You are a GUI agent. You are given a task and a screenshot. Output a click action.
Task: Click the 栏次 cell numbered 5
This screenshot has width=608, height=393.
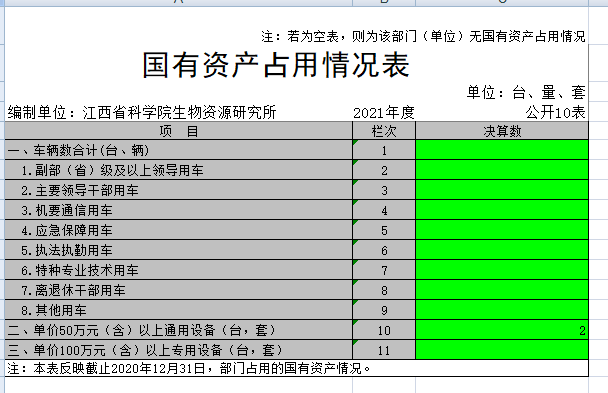pyautogui.click(x=384, y=230)
